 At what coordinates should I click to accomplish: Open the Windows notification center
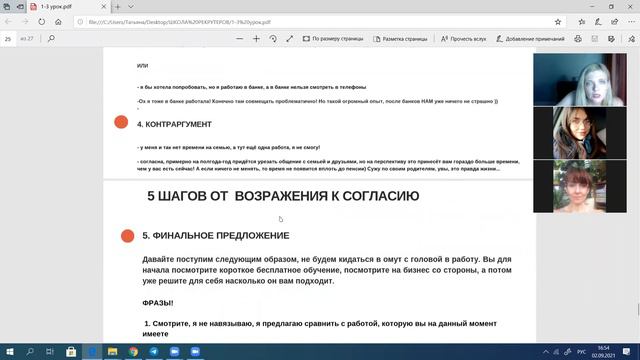click(627, 352)
